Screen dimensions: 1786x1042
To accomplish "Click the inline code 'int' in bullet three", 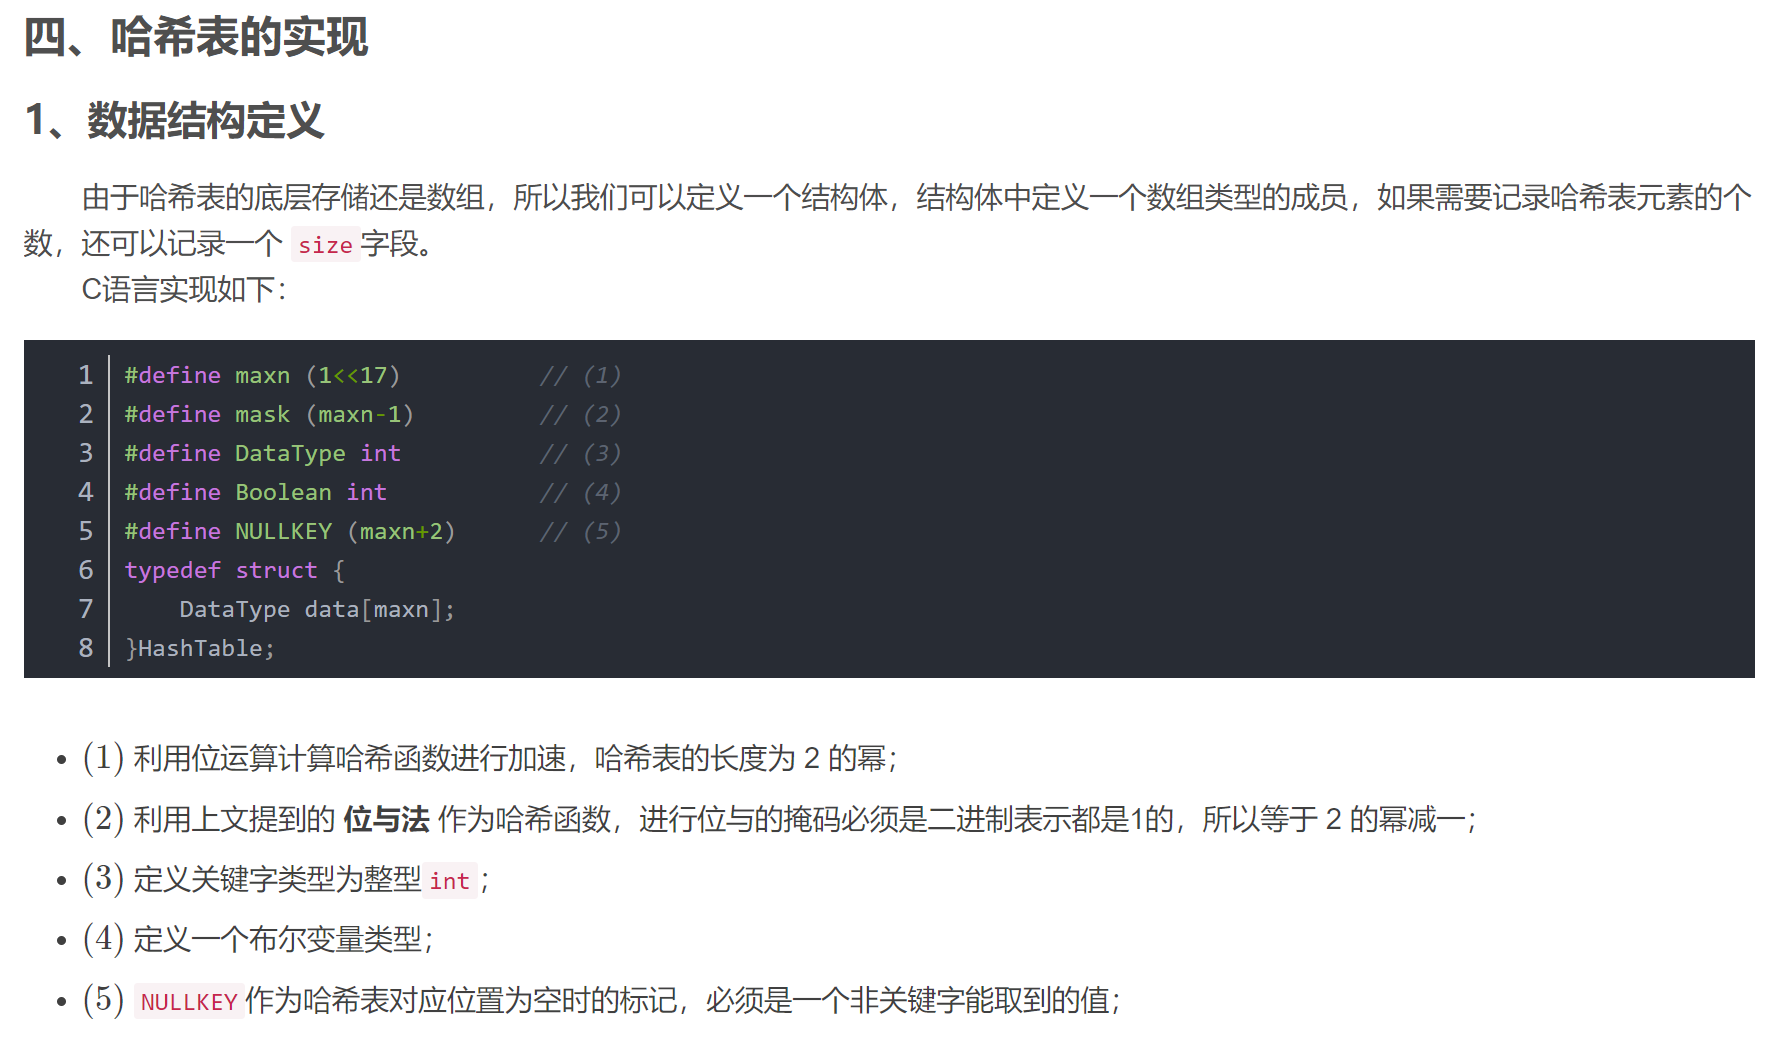I will click(x=449, y=881).
